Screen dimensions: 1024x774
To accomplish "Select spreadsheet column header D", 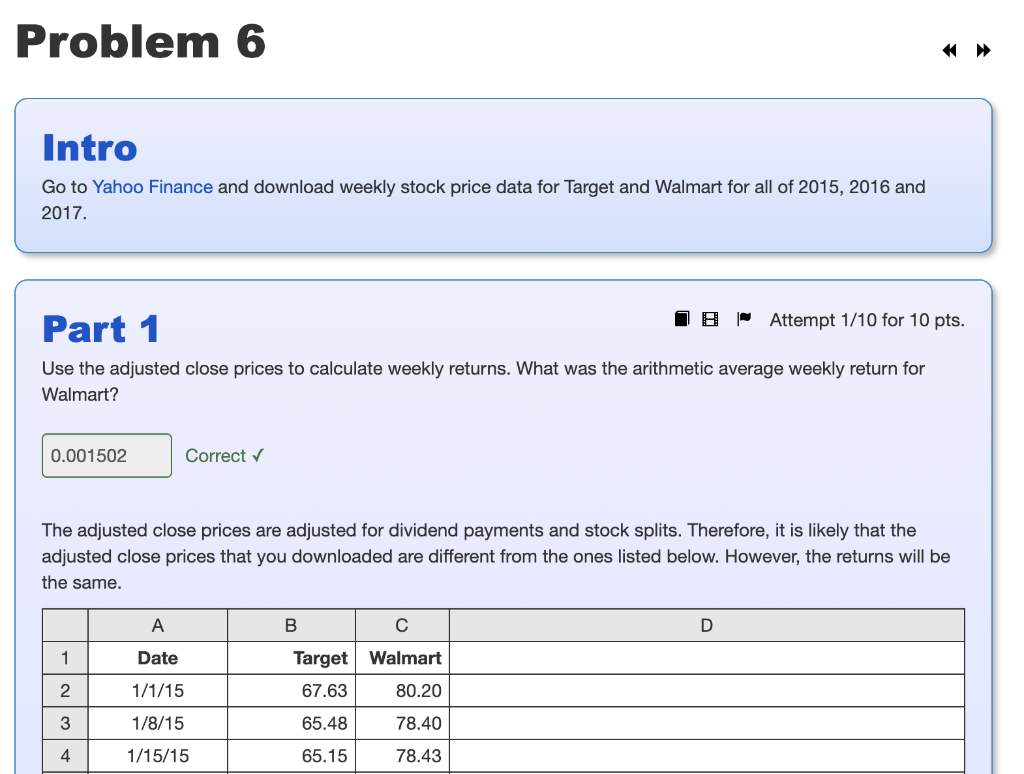I will 706,624.
